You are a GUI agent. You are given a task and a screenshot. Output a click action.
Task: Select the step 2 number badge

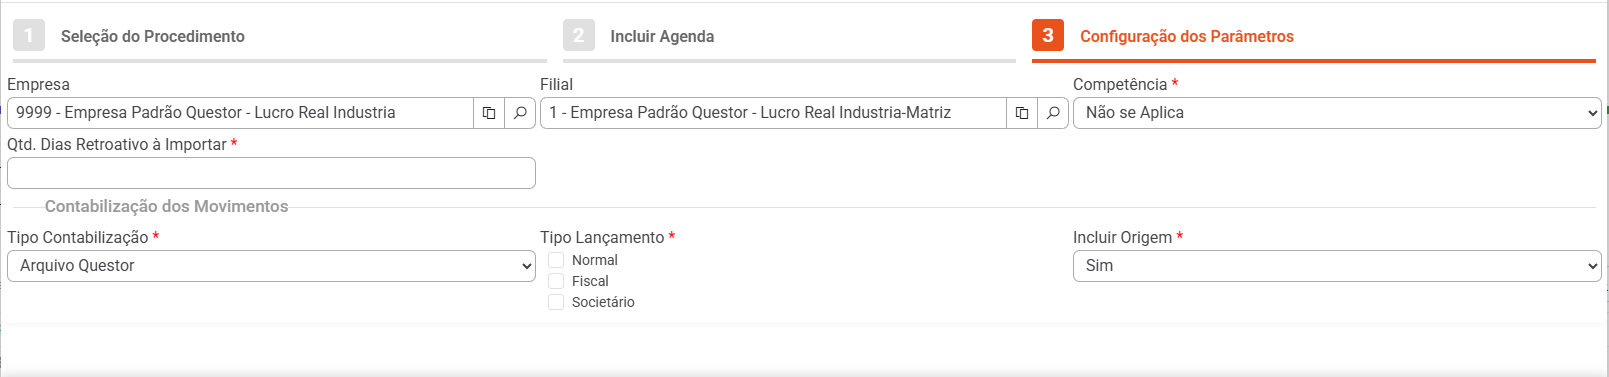click(x=579, y=35)
